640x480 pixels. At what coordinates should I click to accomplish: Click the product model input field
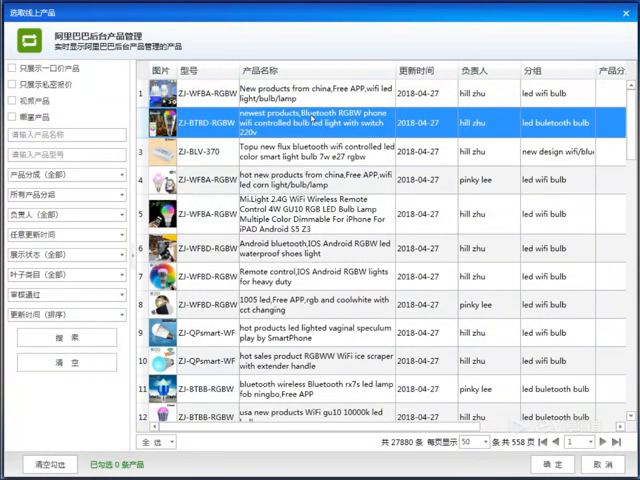pyautogui.click(x=67, y=155)
